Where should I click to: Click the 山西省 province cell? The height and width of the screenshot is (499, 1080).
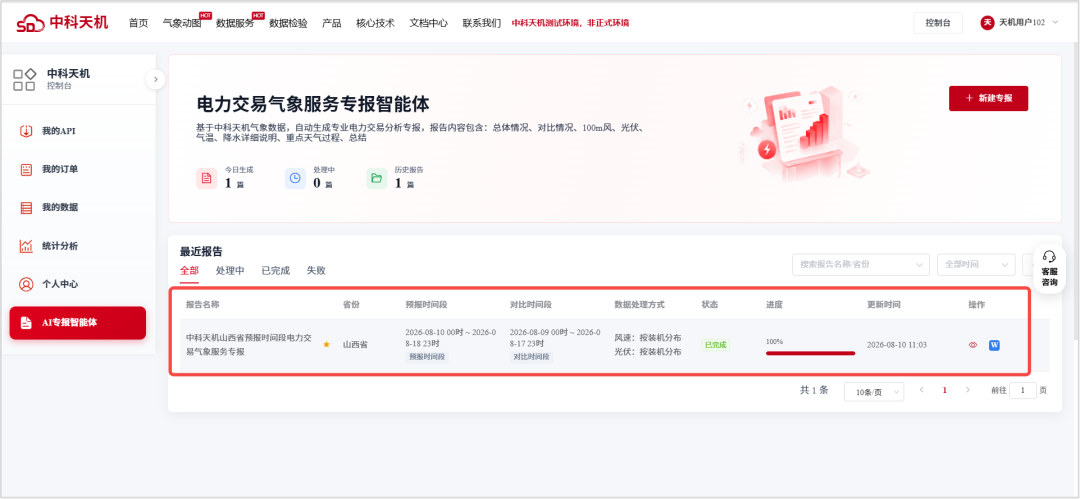tap(355, 344)
